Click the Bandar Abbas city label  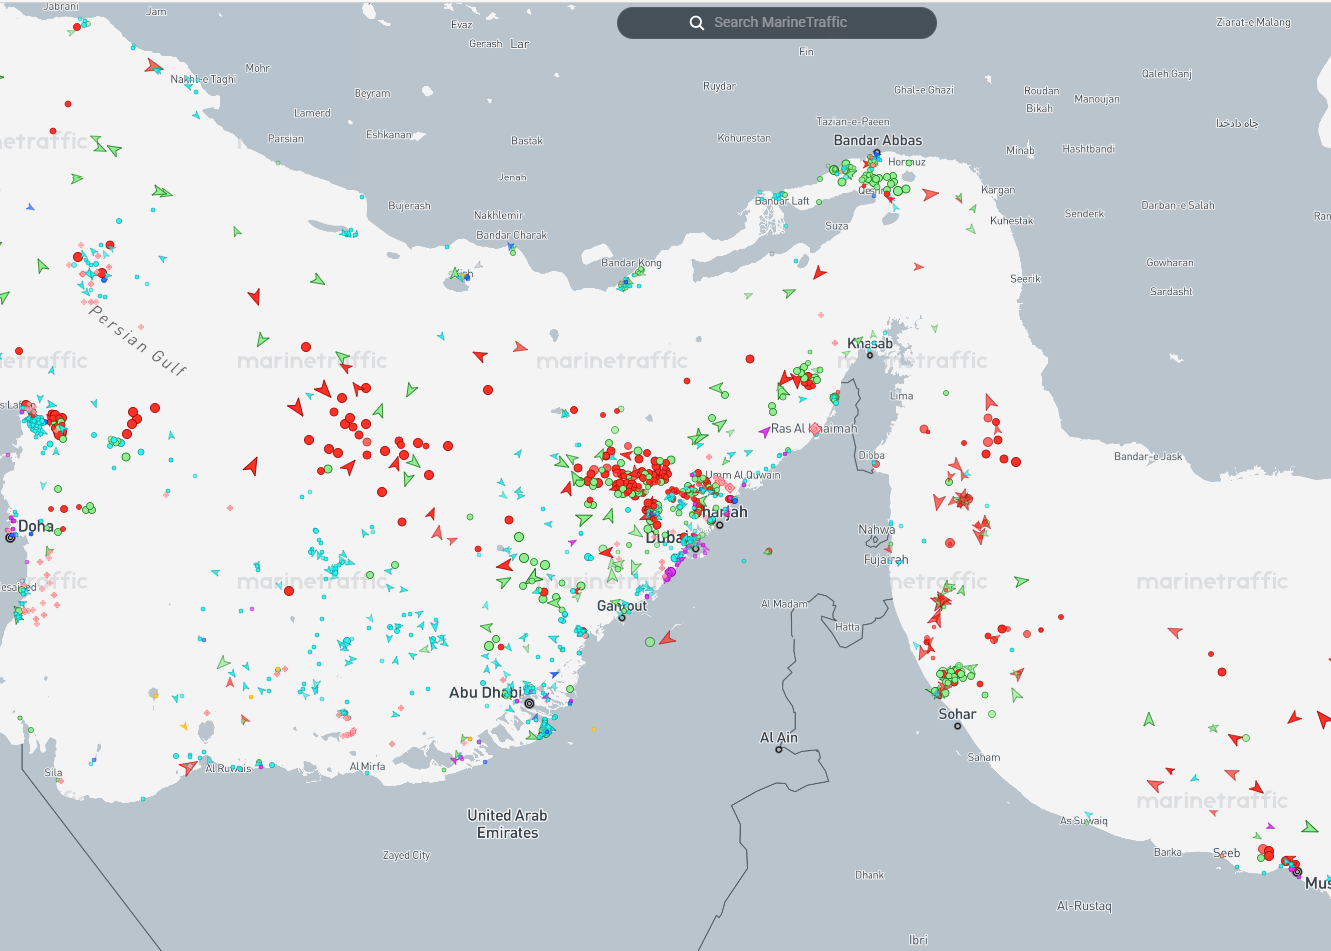(878, 141)
